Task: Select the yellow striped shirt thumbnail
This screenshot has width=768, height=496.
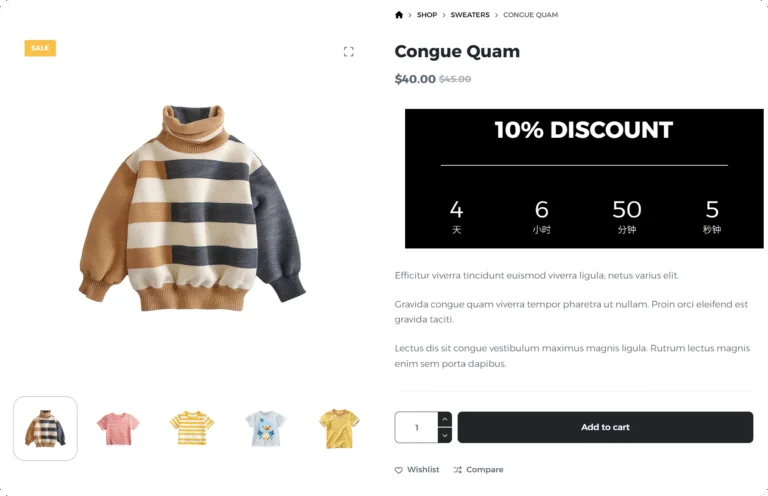Action: [191, 428]
